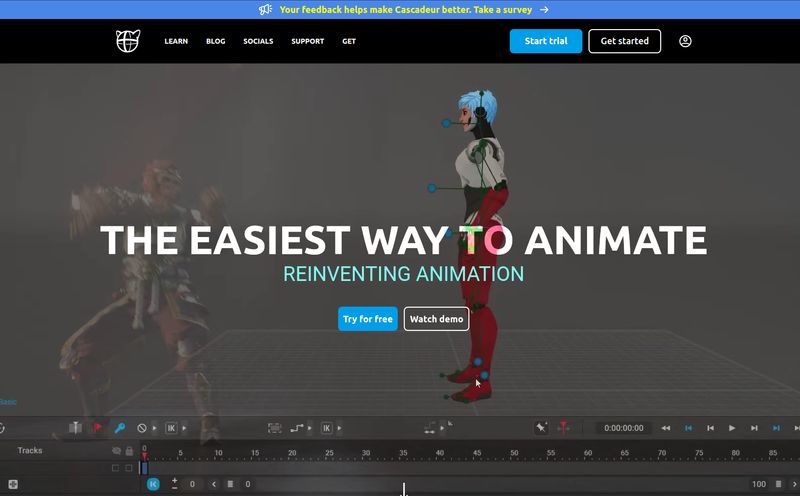Viewport: 800px width, 496px height.
Task: Expand arrow next to left IK icon
Action: click(x=184, y=428)
